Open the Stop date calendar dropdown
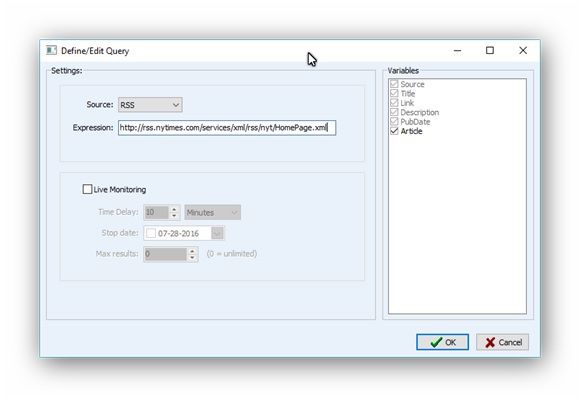This screenshot has height=397, width=580. (217, 233)
